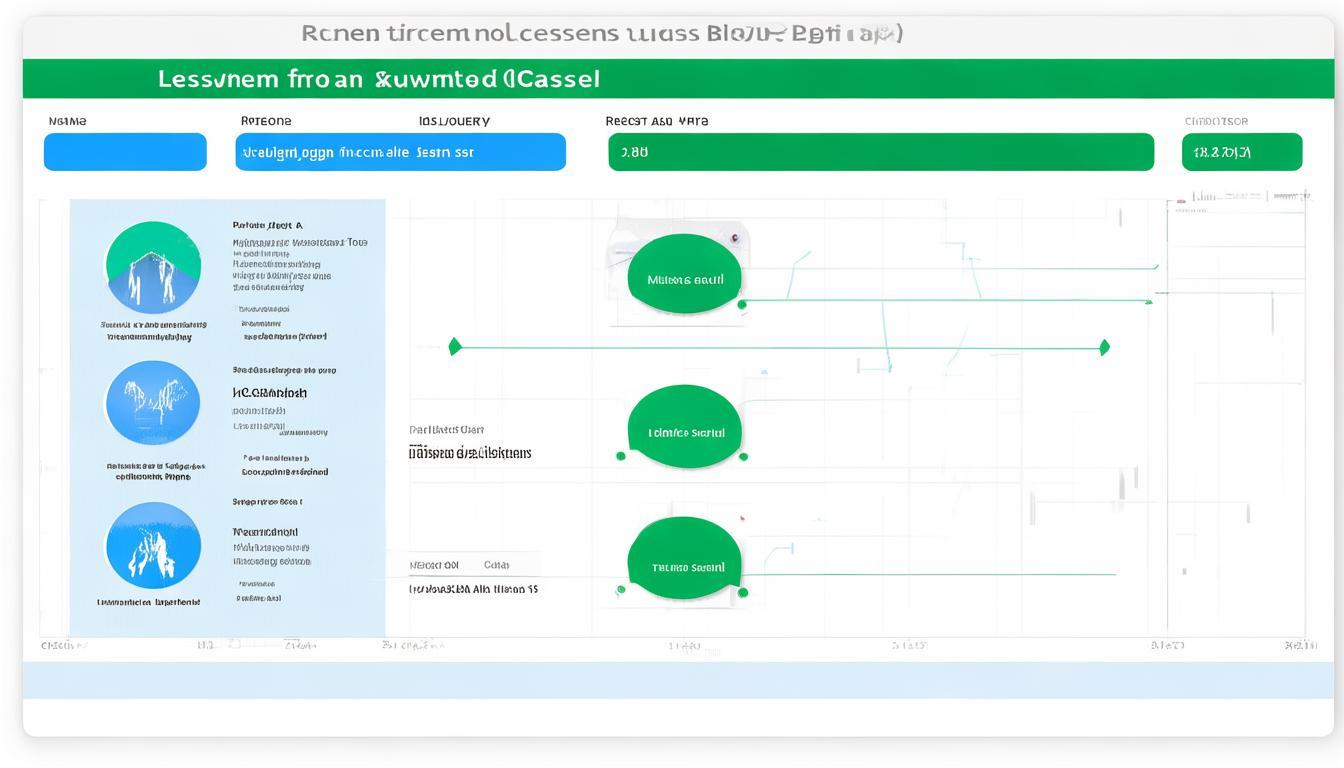Click the empty blue field under first label

(x=125, y=152)
